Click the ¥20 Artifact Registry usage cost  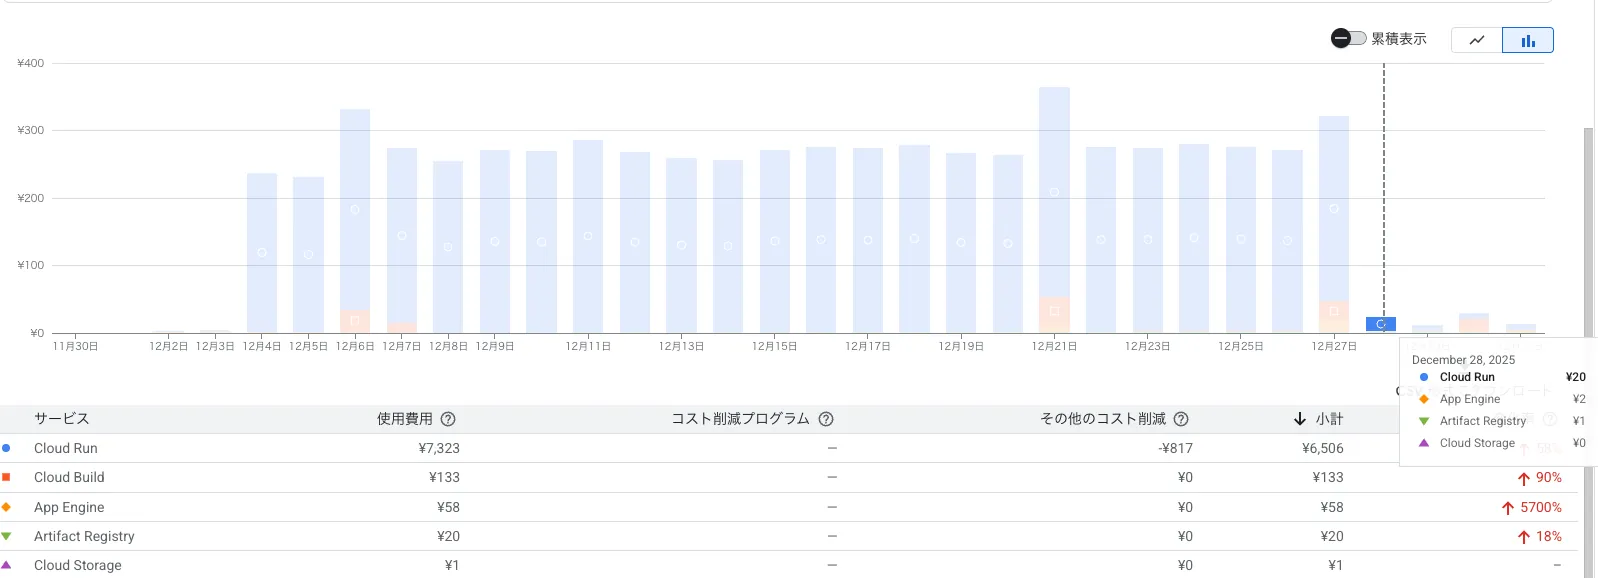[448, 536]
